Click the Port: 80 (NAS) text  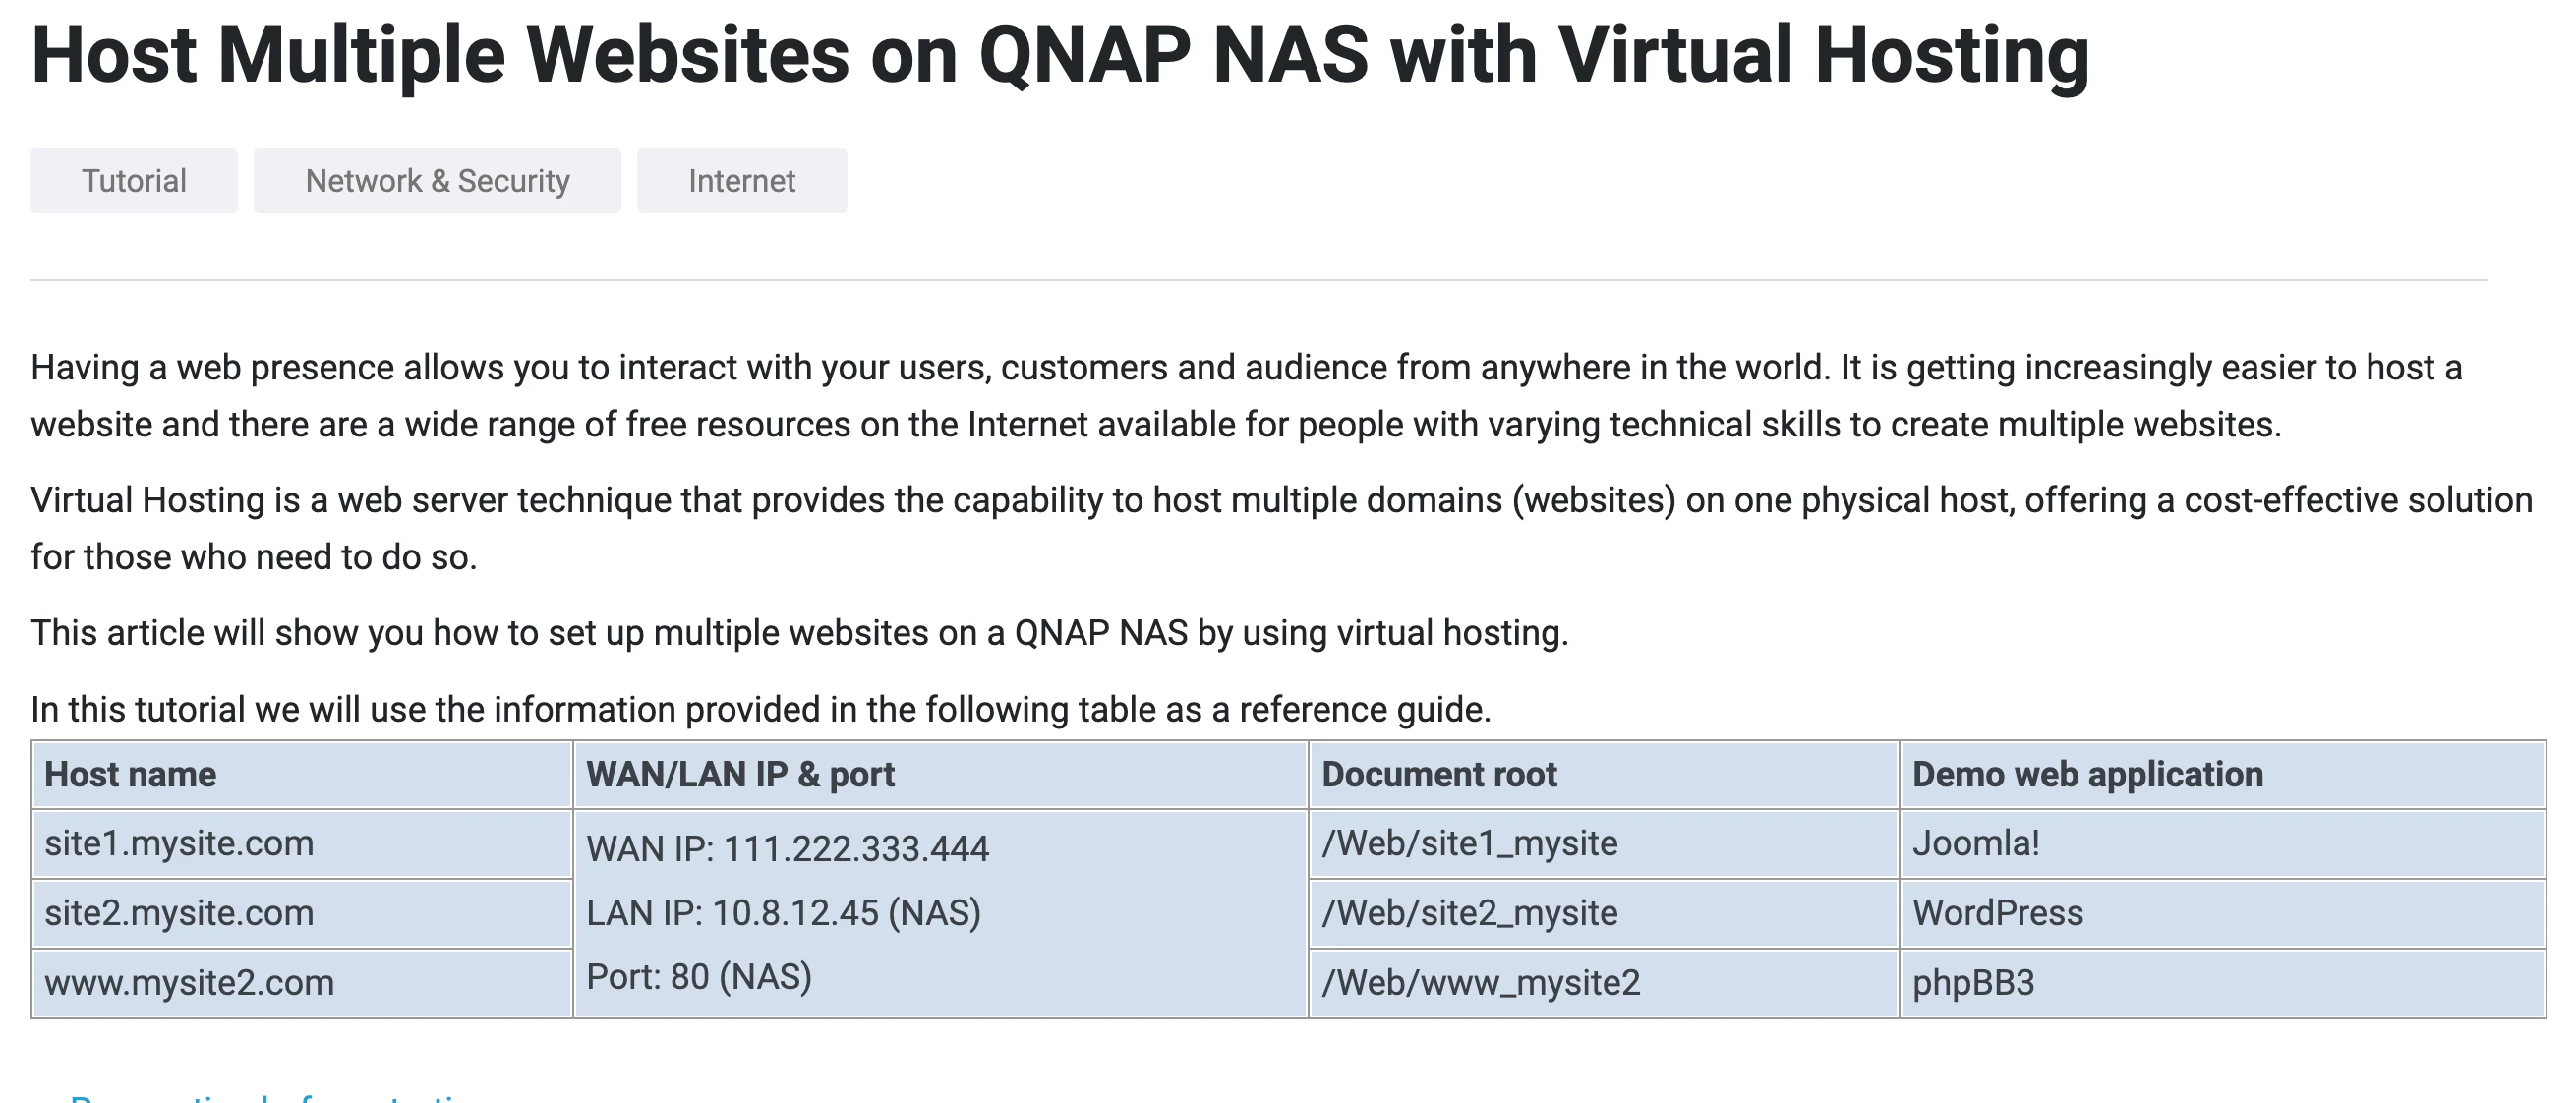pos(698,977)
